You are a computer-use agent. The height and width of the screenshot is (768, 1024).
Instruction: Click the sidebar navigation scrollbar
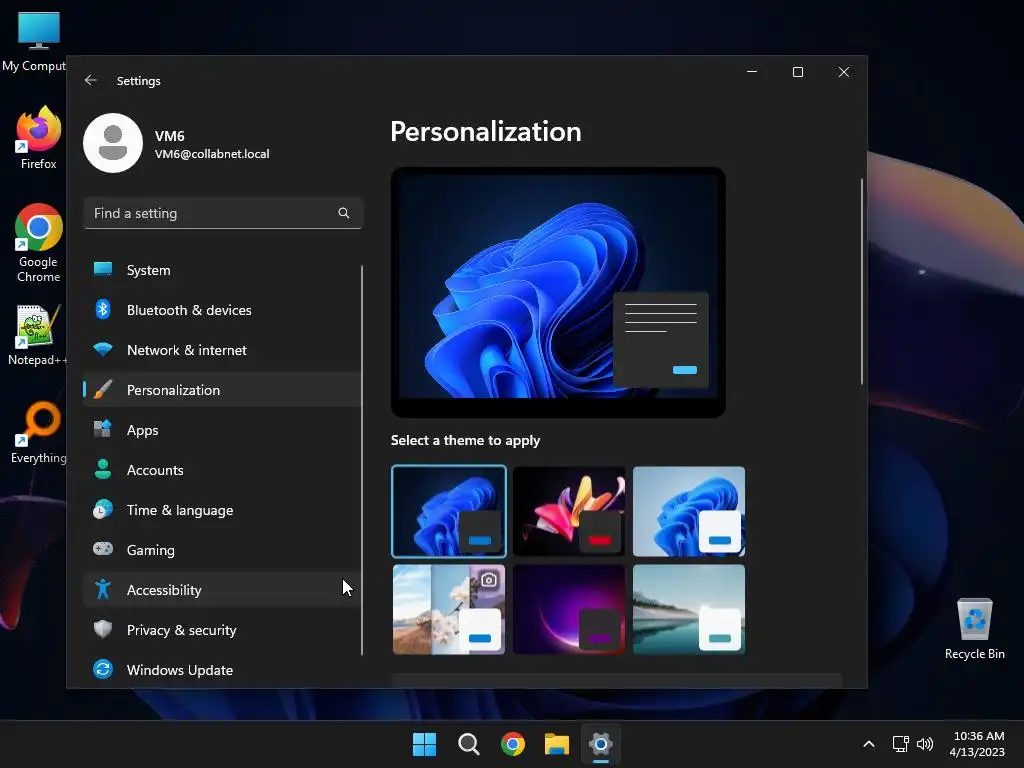point(362,460)
